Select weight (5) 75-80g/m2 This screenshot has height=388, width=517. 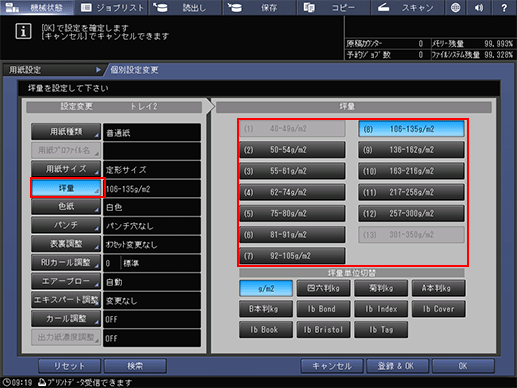coord(292,214)
